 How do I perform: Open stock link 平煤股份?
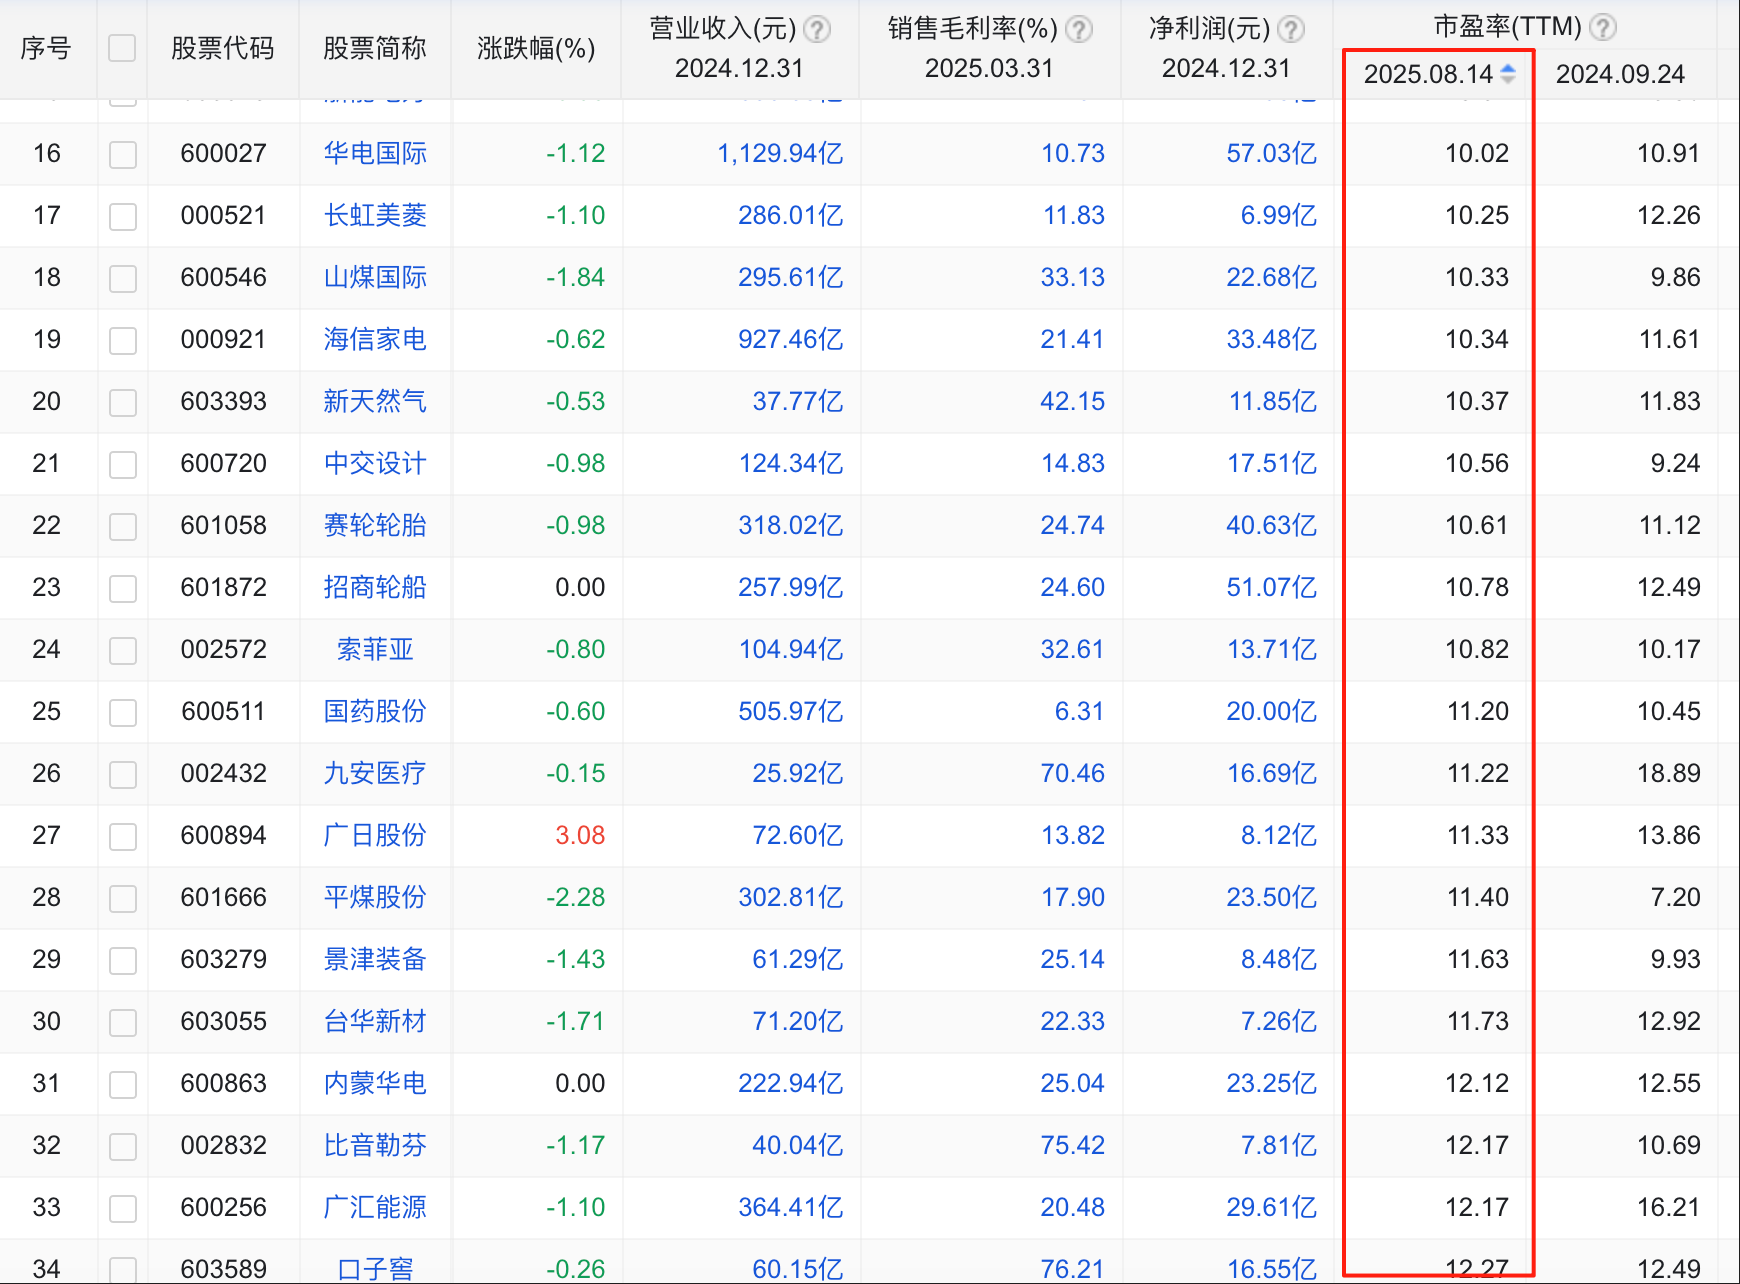click(375, 897)
